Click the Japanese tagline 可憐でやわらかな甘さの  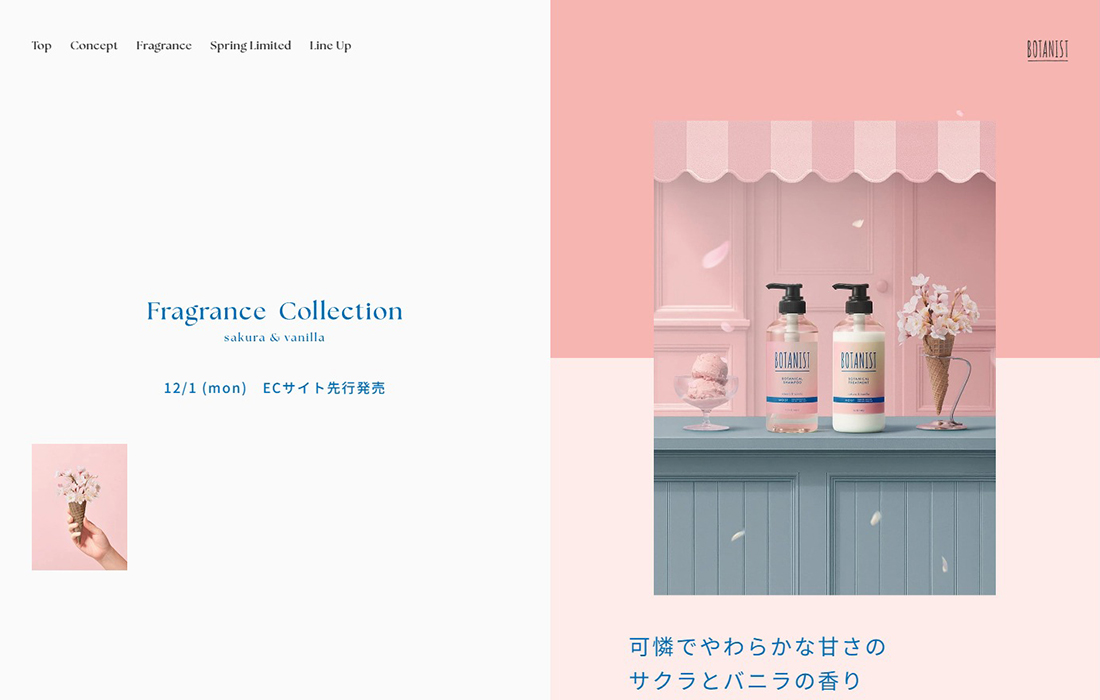756,647
